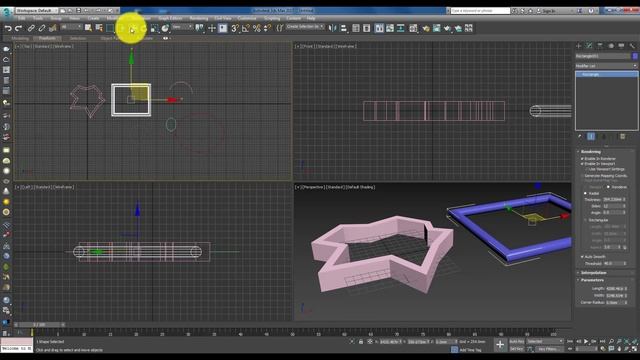Click Use Pivot Point Center button
Image resolution: width=640 pixels, height=360 pixels.
(199, 28)
